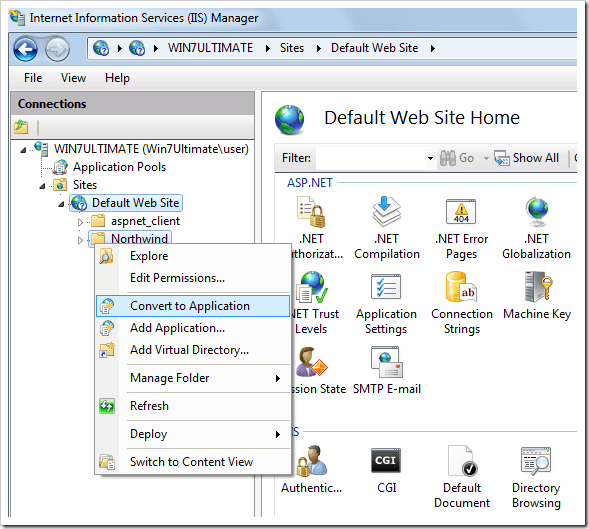Click WIN7ULTIMATE in breadcrumb path

[210, 48]
